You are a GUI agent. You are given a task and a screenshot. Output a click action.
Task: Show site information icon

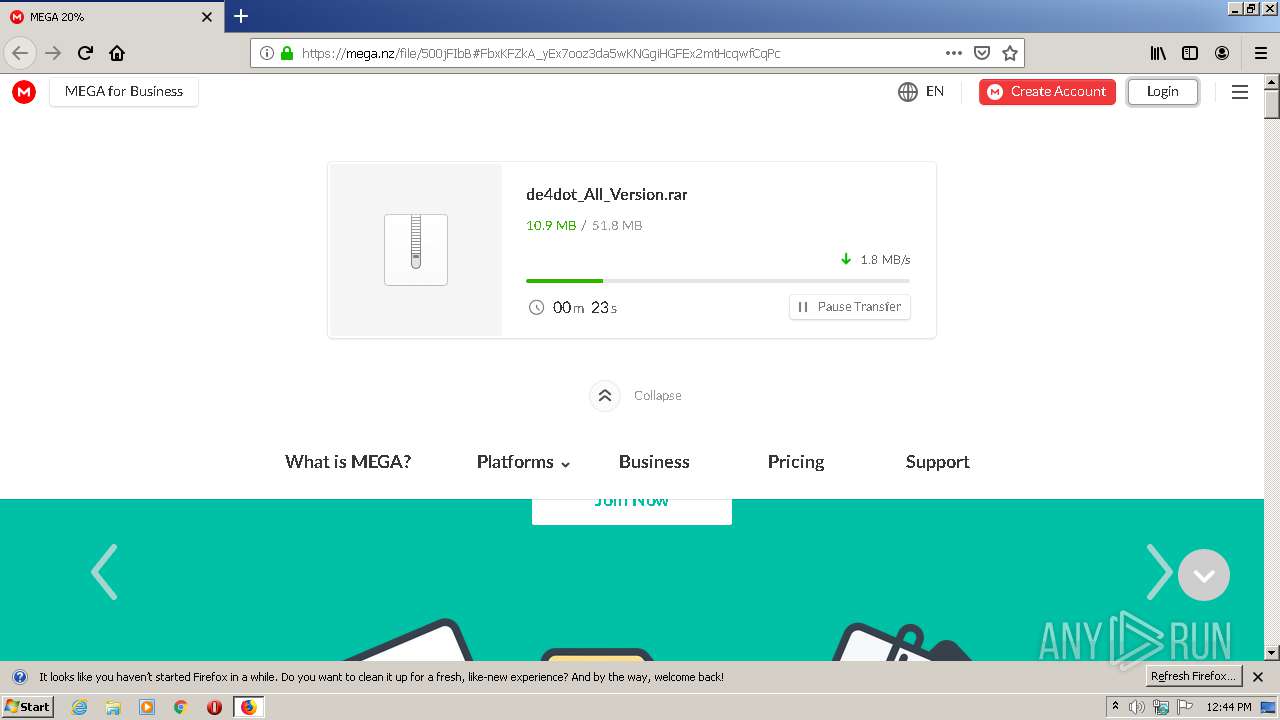[267, 53]
